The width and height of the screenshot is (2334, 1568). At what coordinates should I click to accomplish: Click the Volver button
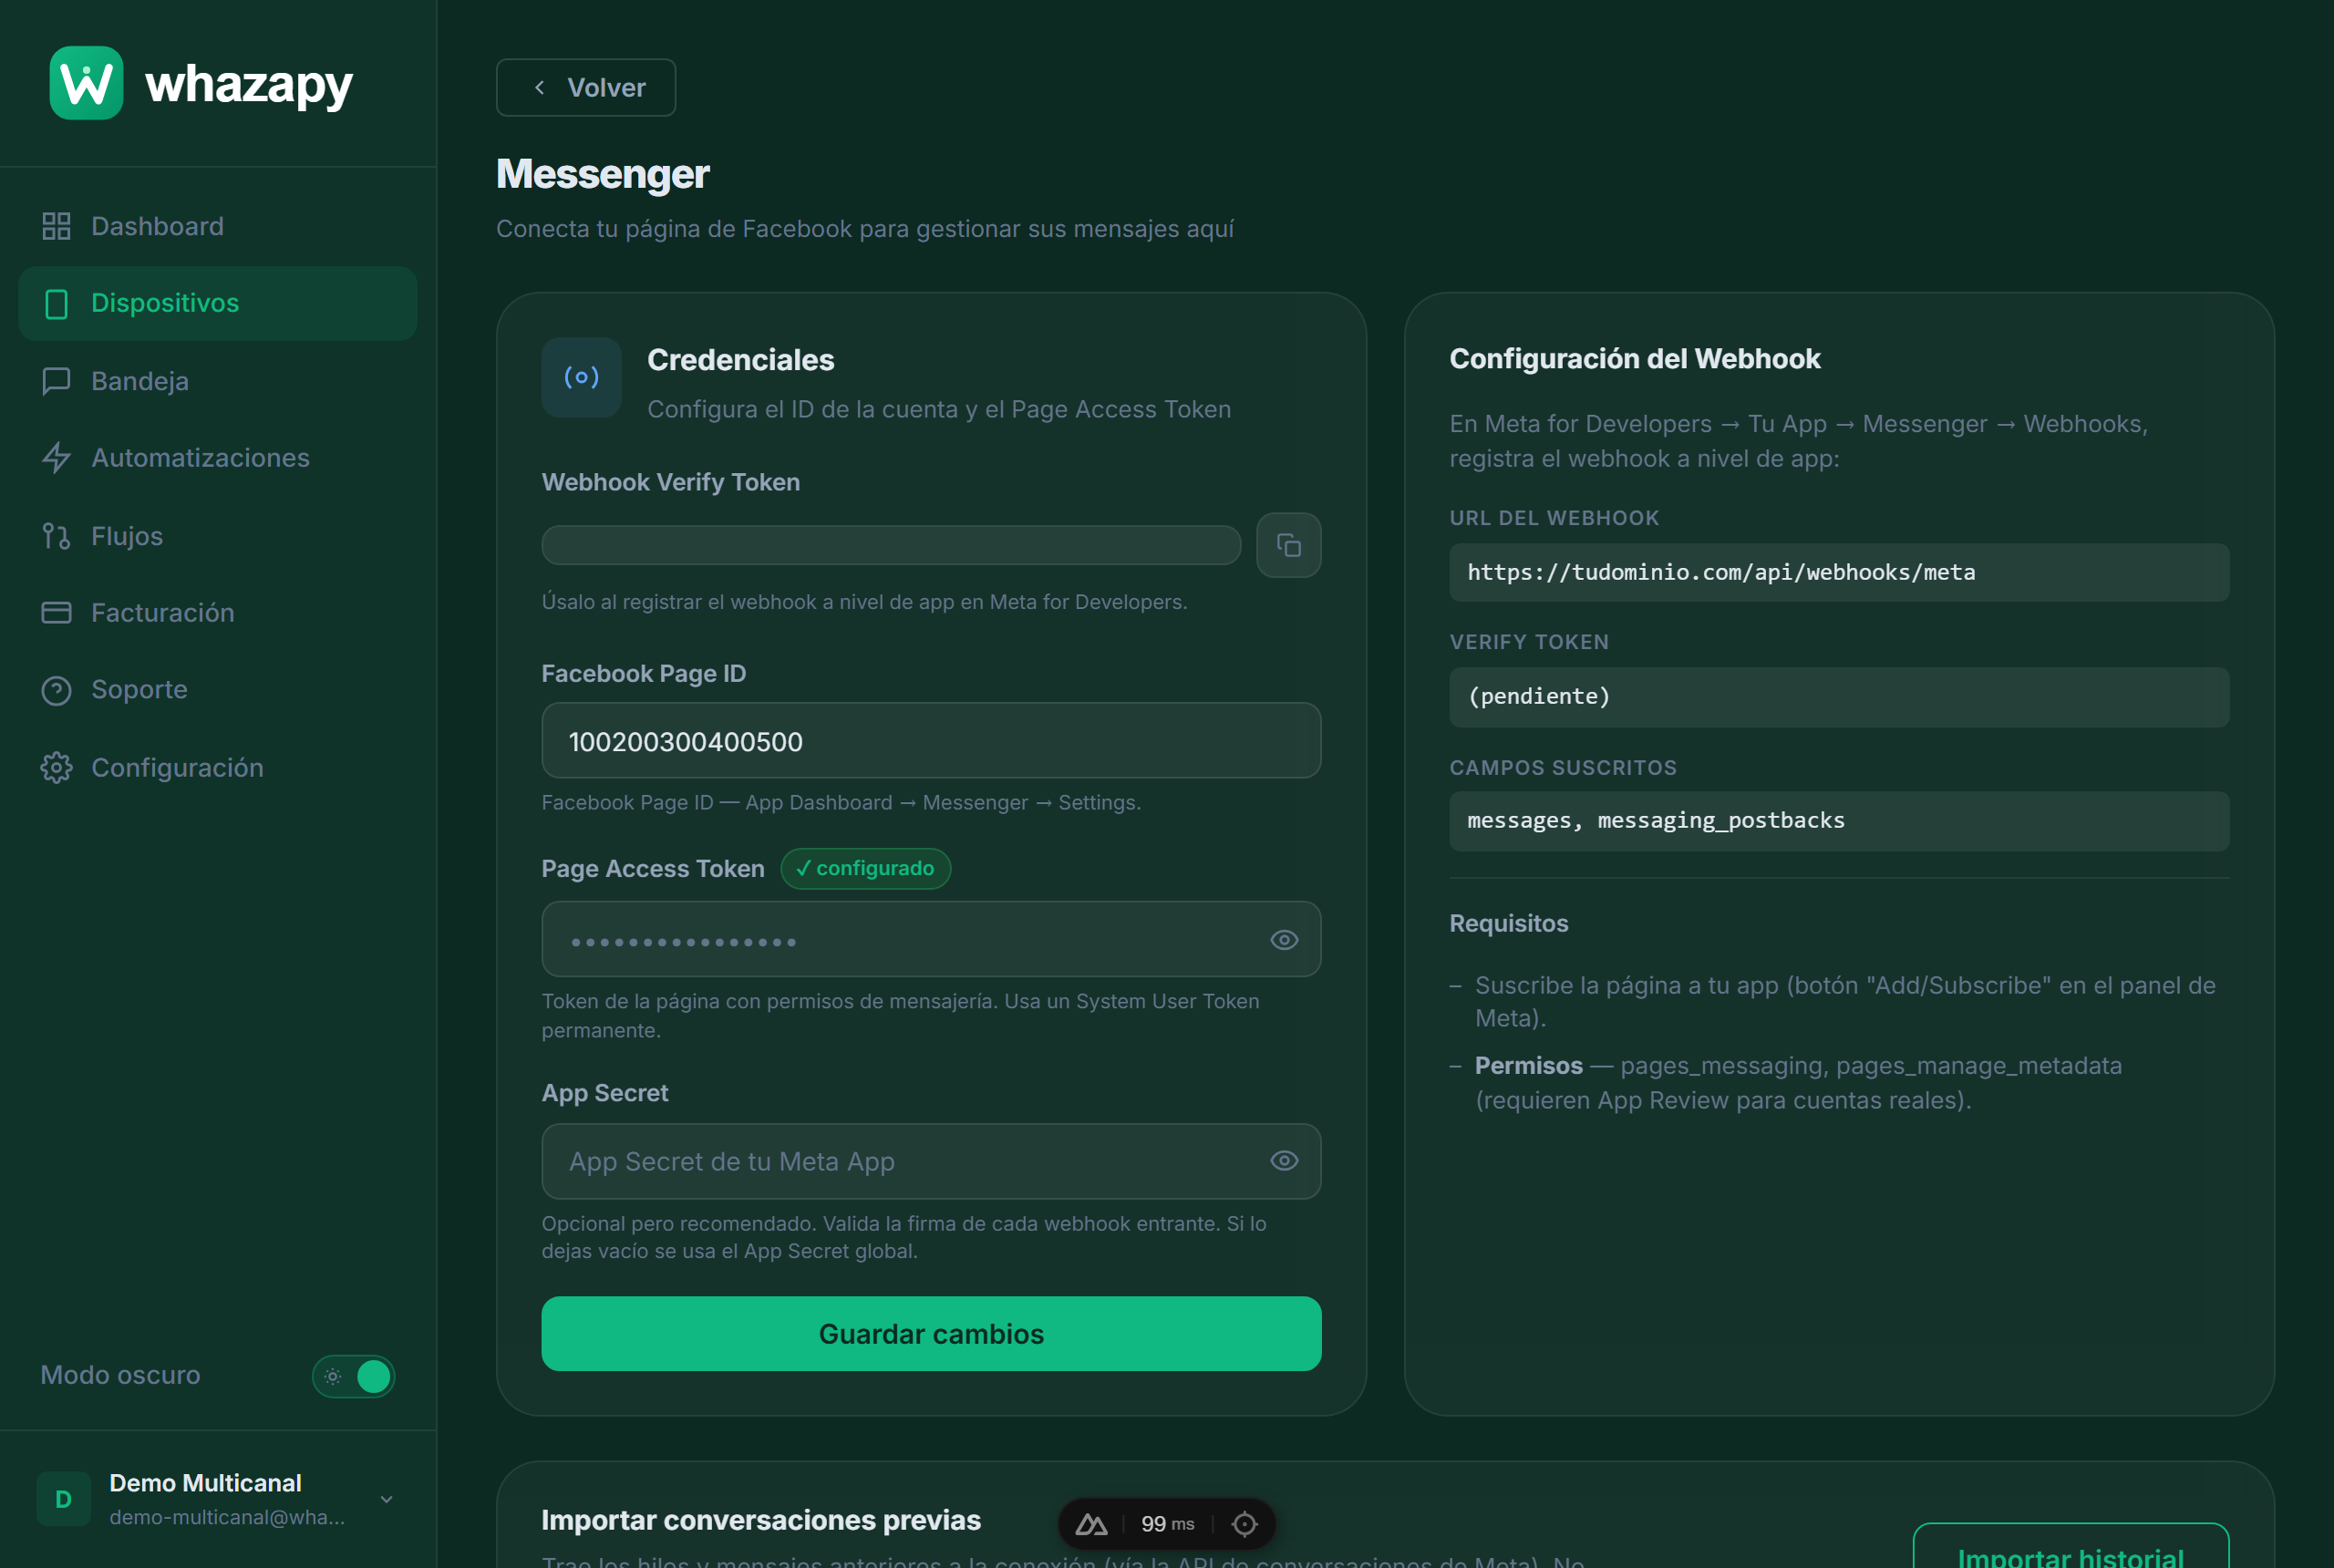(x=586, y=88)
